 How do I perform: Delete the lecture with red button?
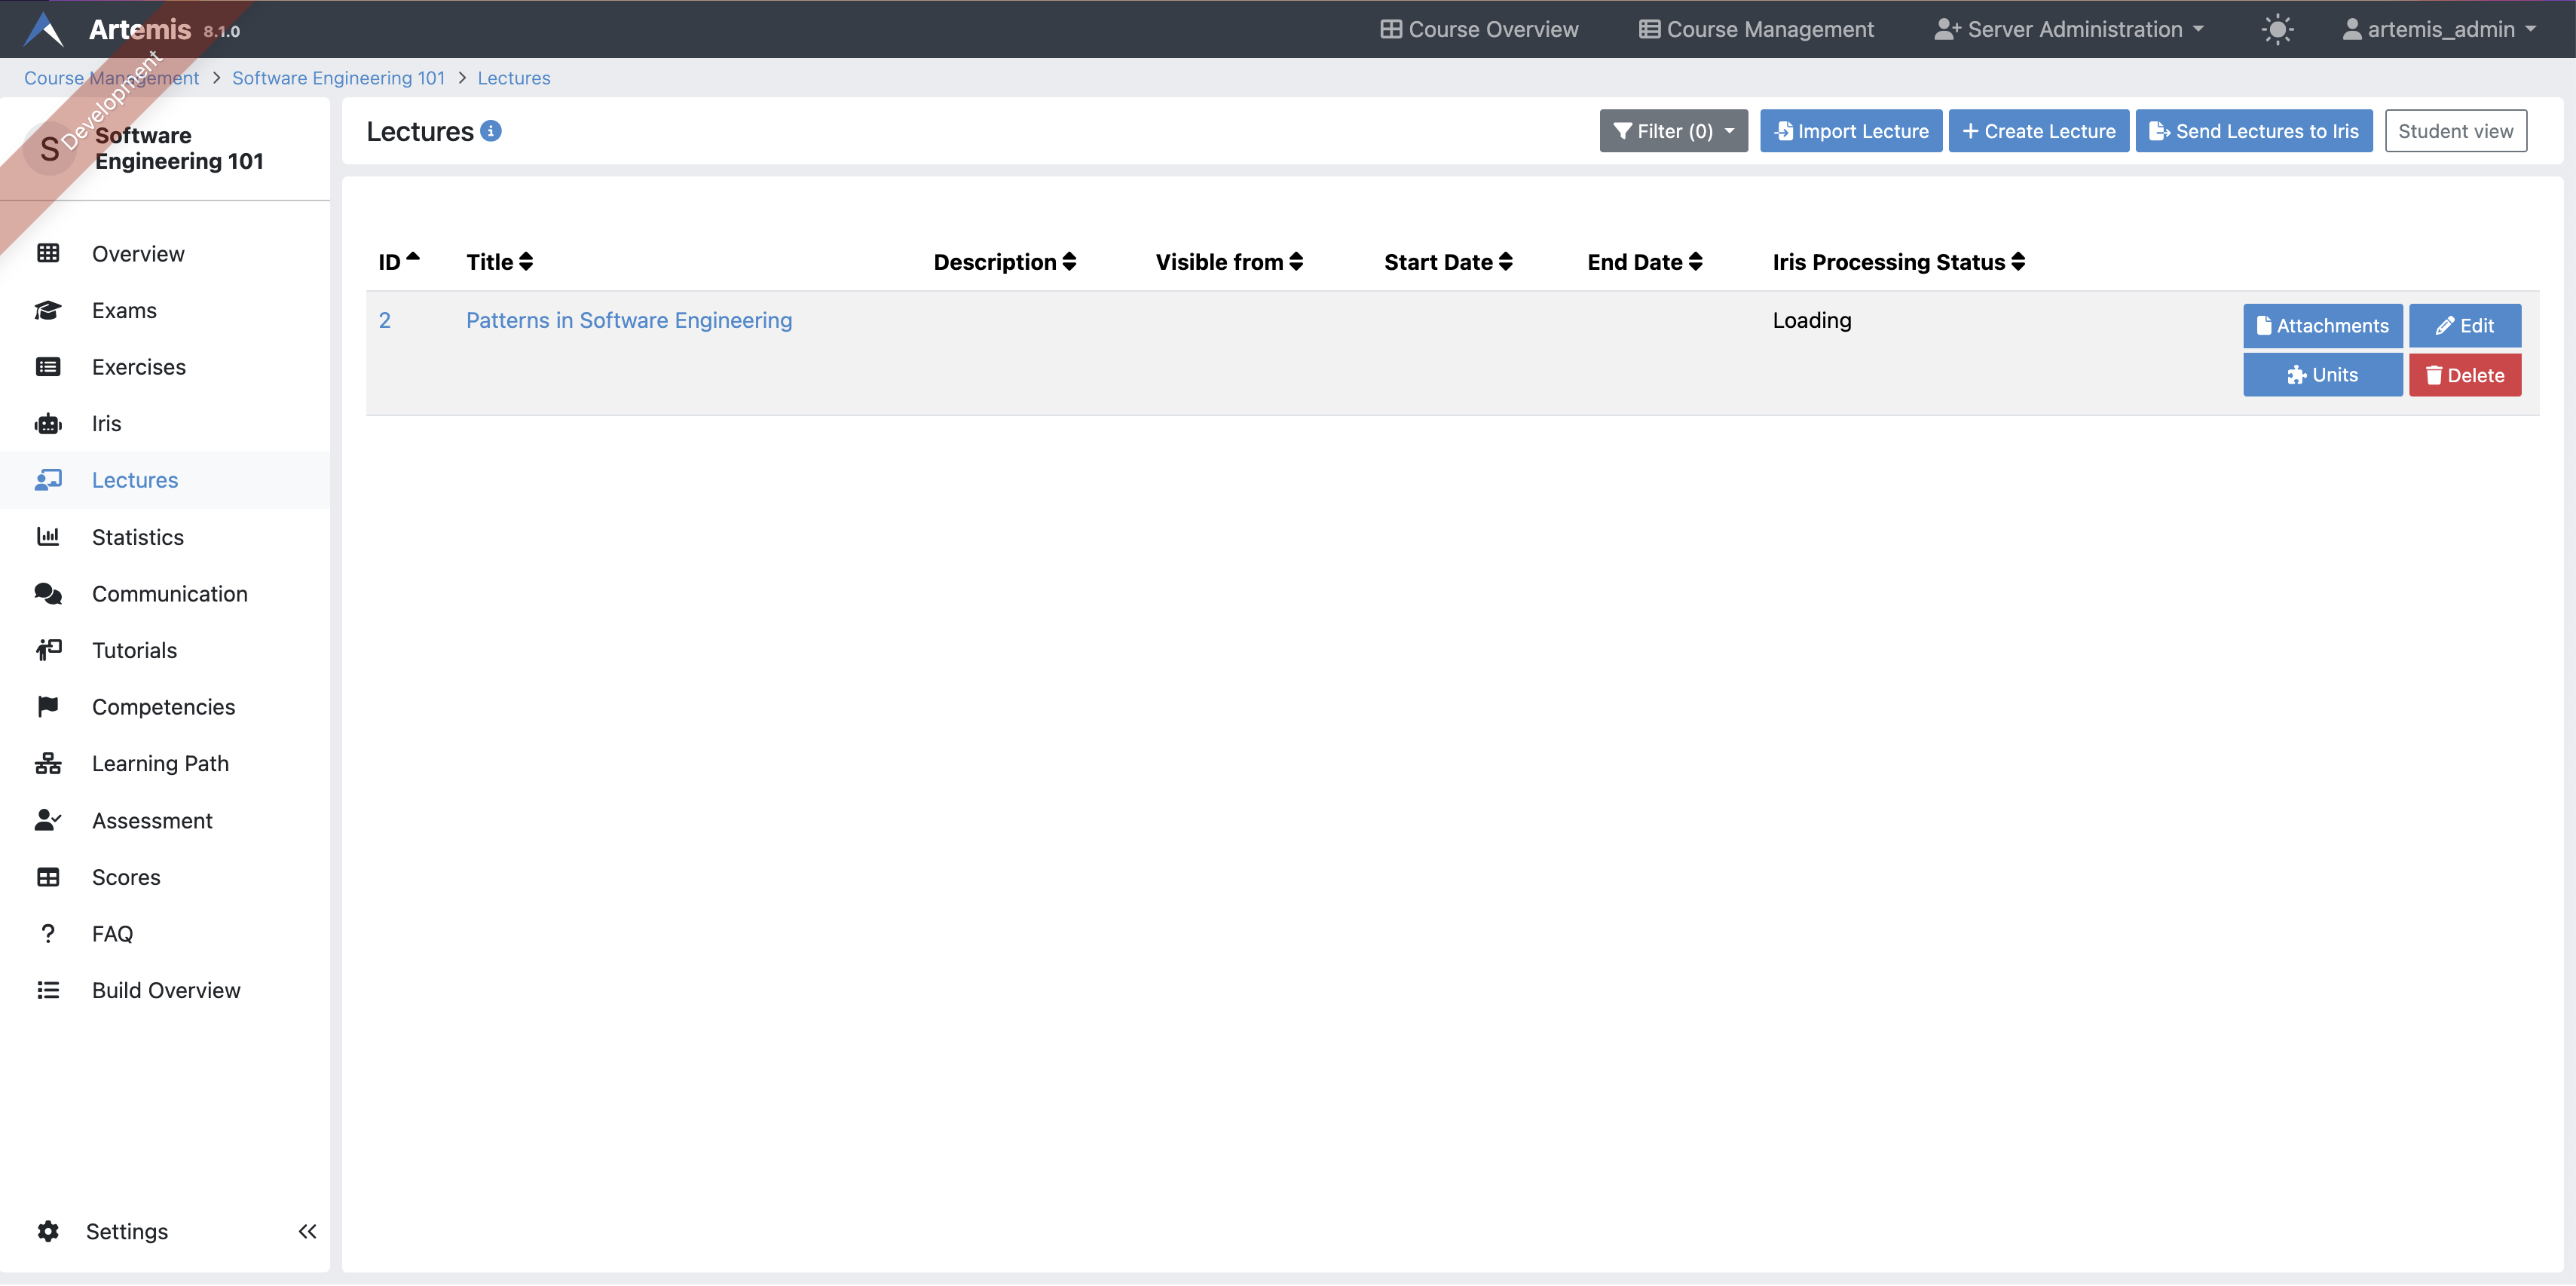[x=2464, y=375]
